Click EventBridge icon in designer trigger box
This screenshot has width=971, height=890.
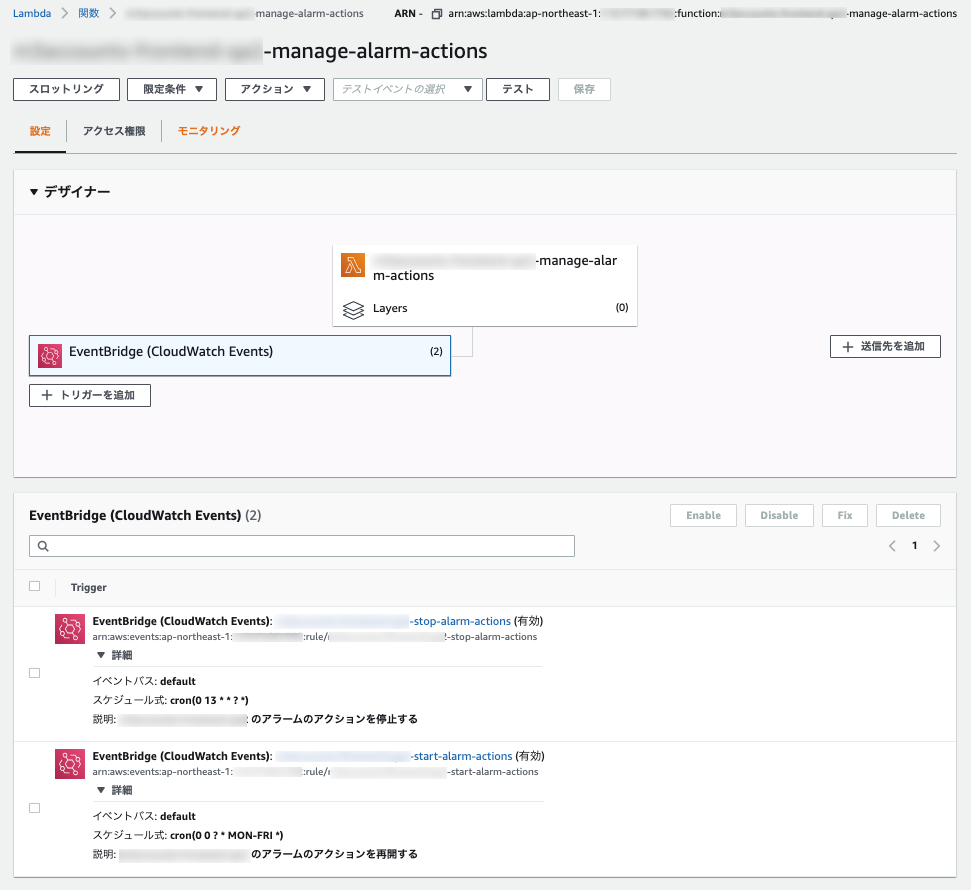[50, 356]
